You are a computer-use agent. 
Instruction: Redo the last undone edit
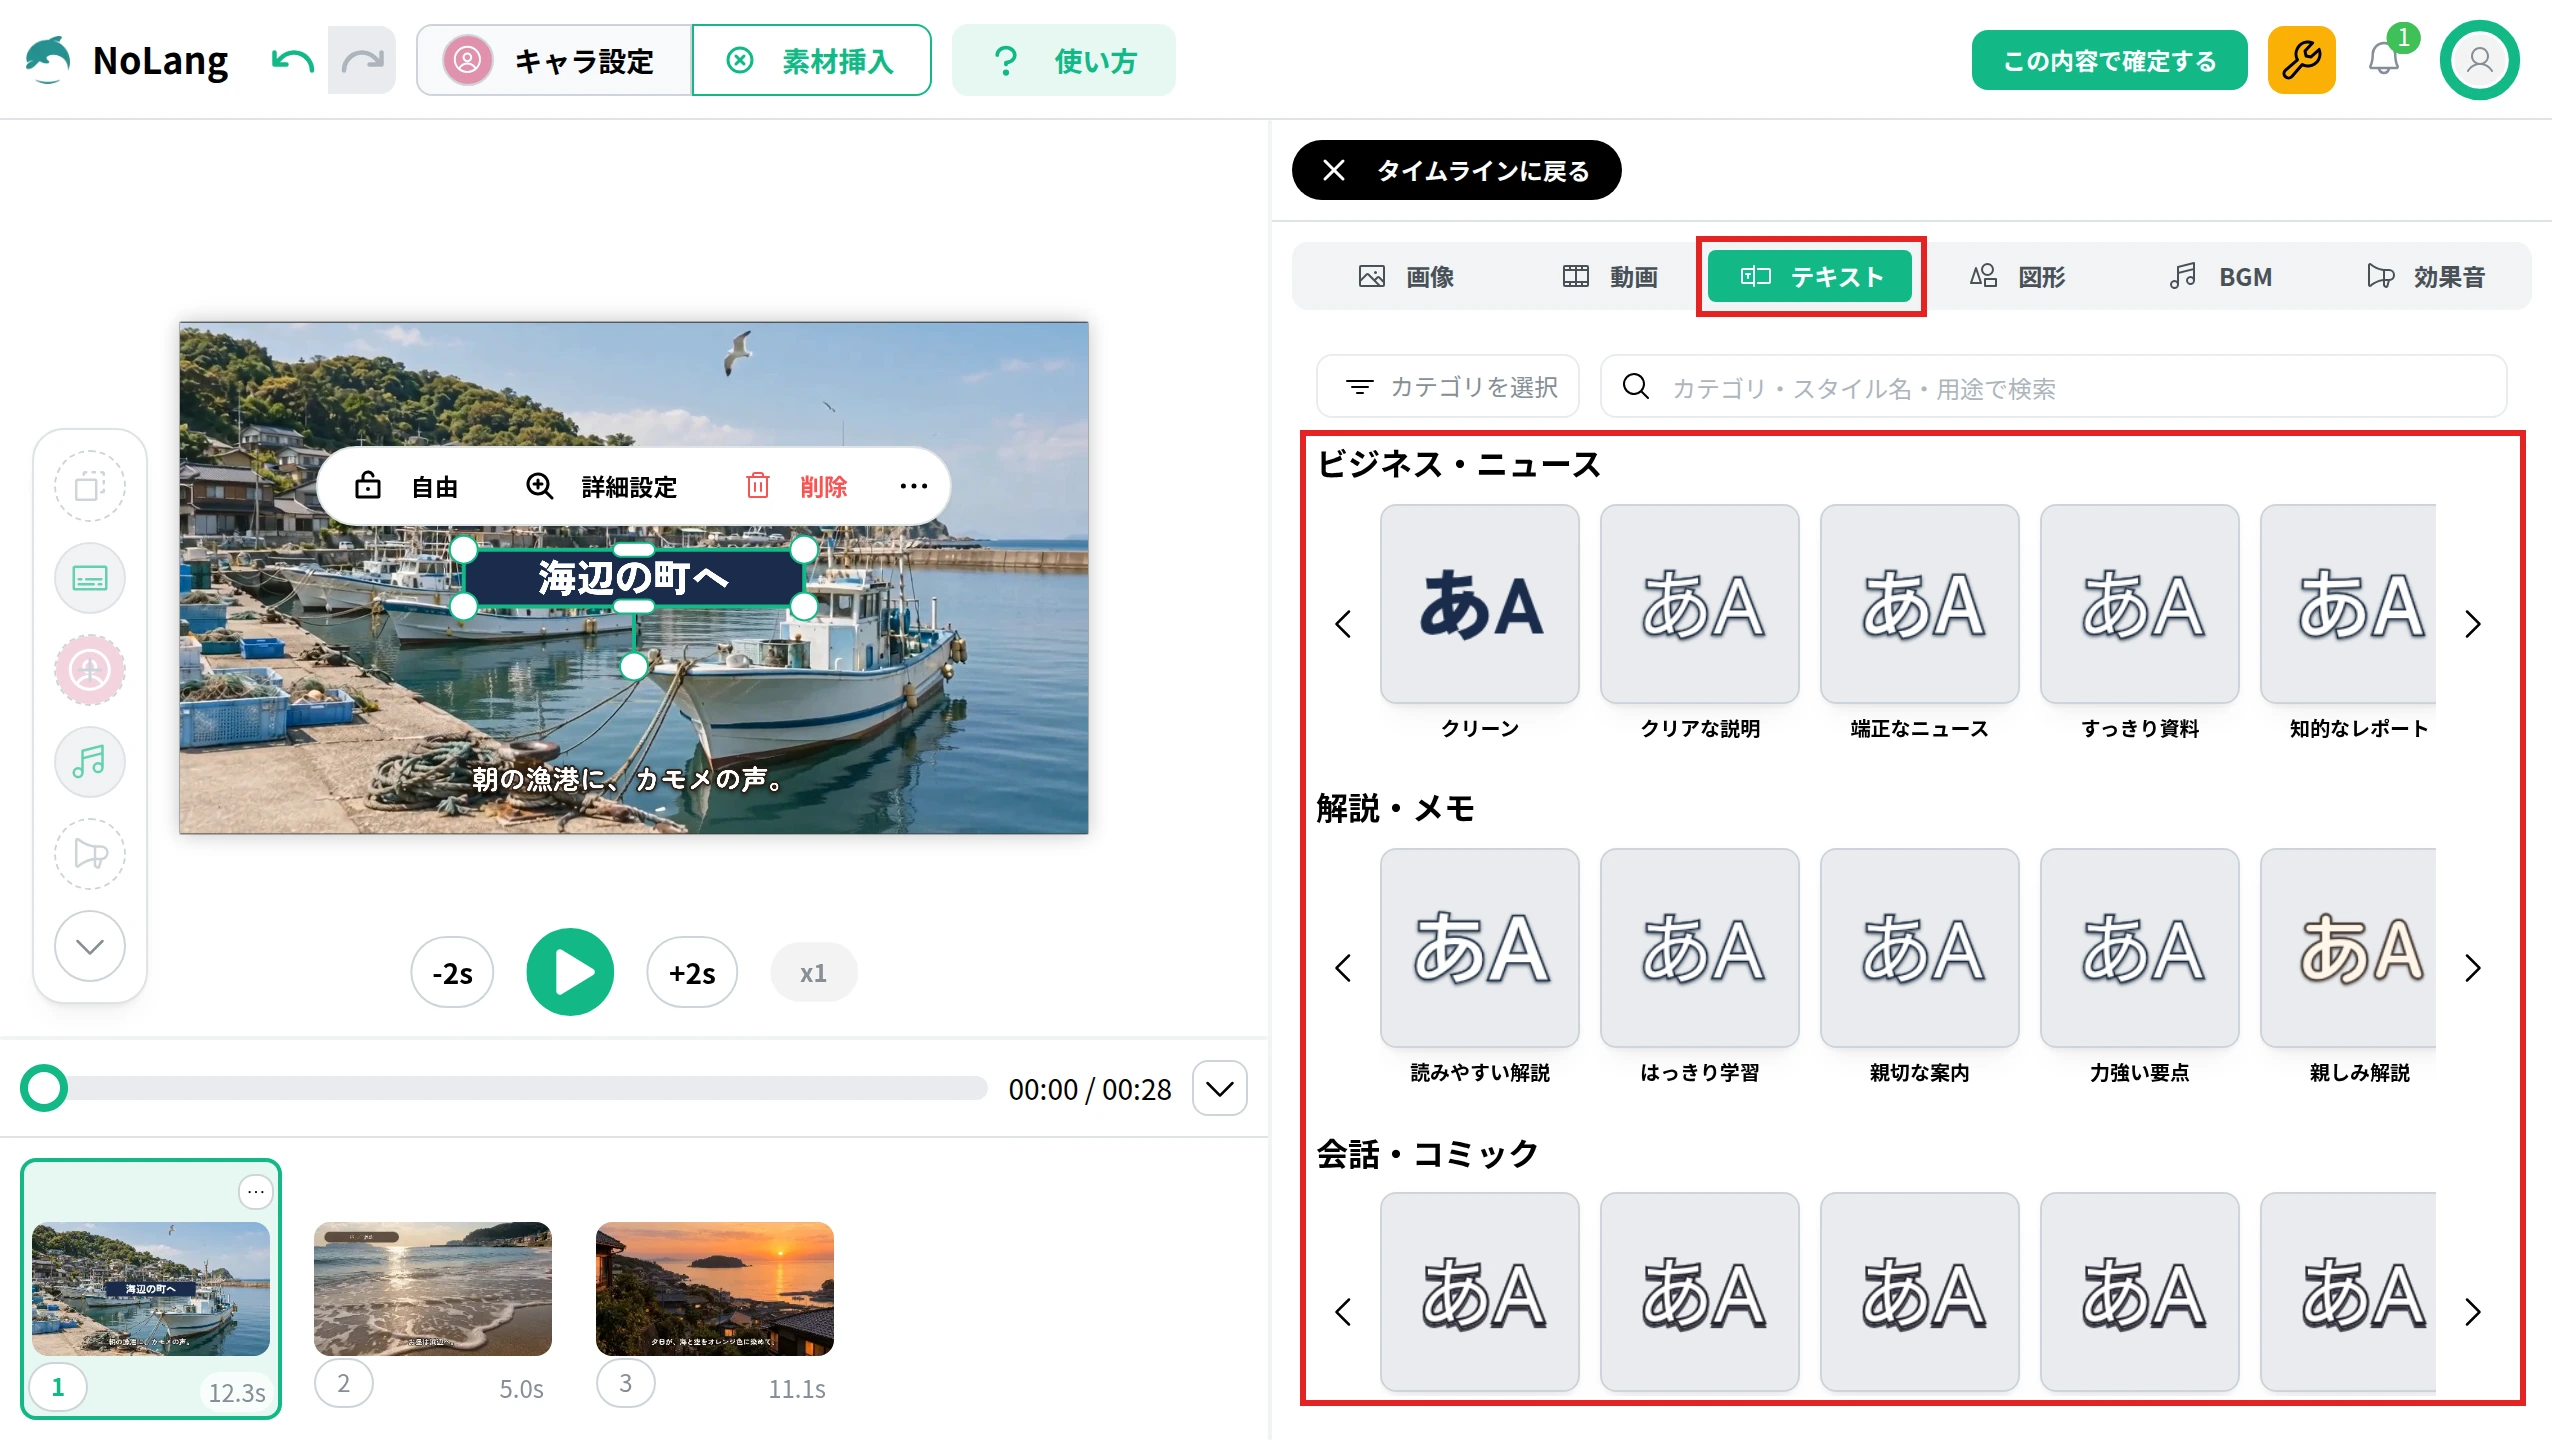tap(362, 61)
